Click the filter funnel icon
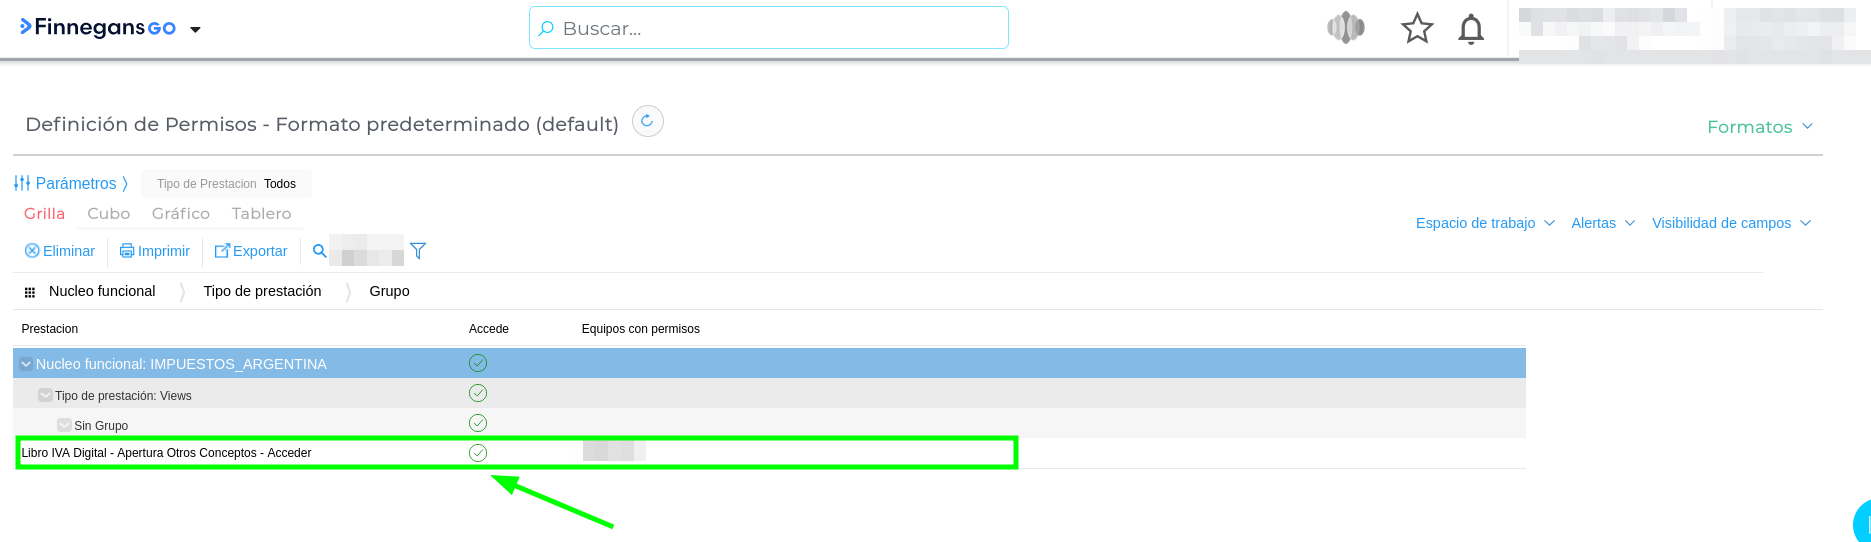 [418, 251]
